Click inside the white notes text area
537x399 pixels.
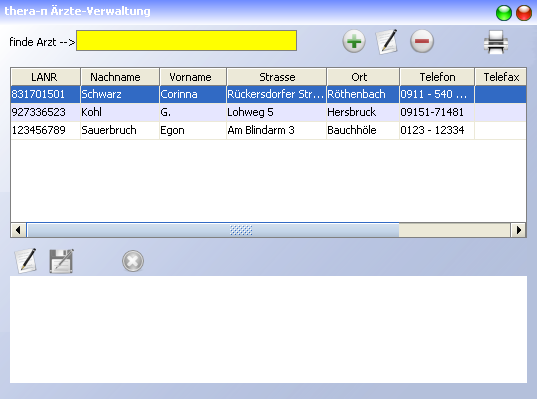pyautogui.click(x=268, y=329)
